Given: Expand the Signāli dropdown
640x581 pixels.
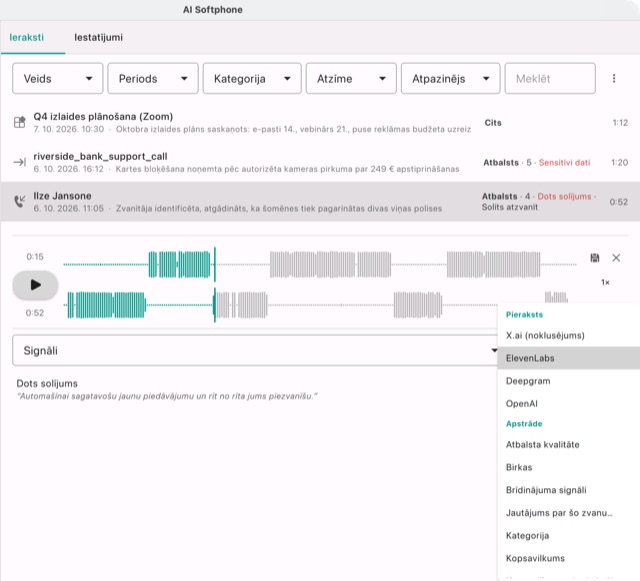Looking at the screenshot, I should tap(256, 350).
